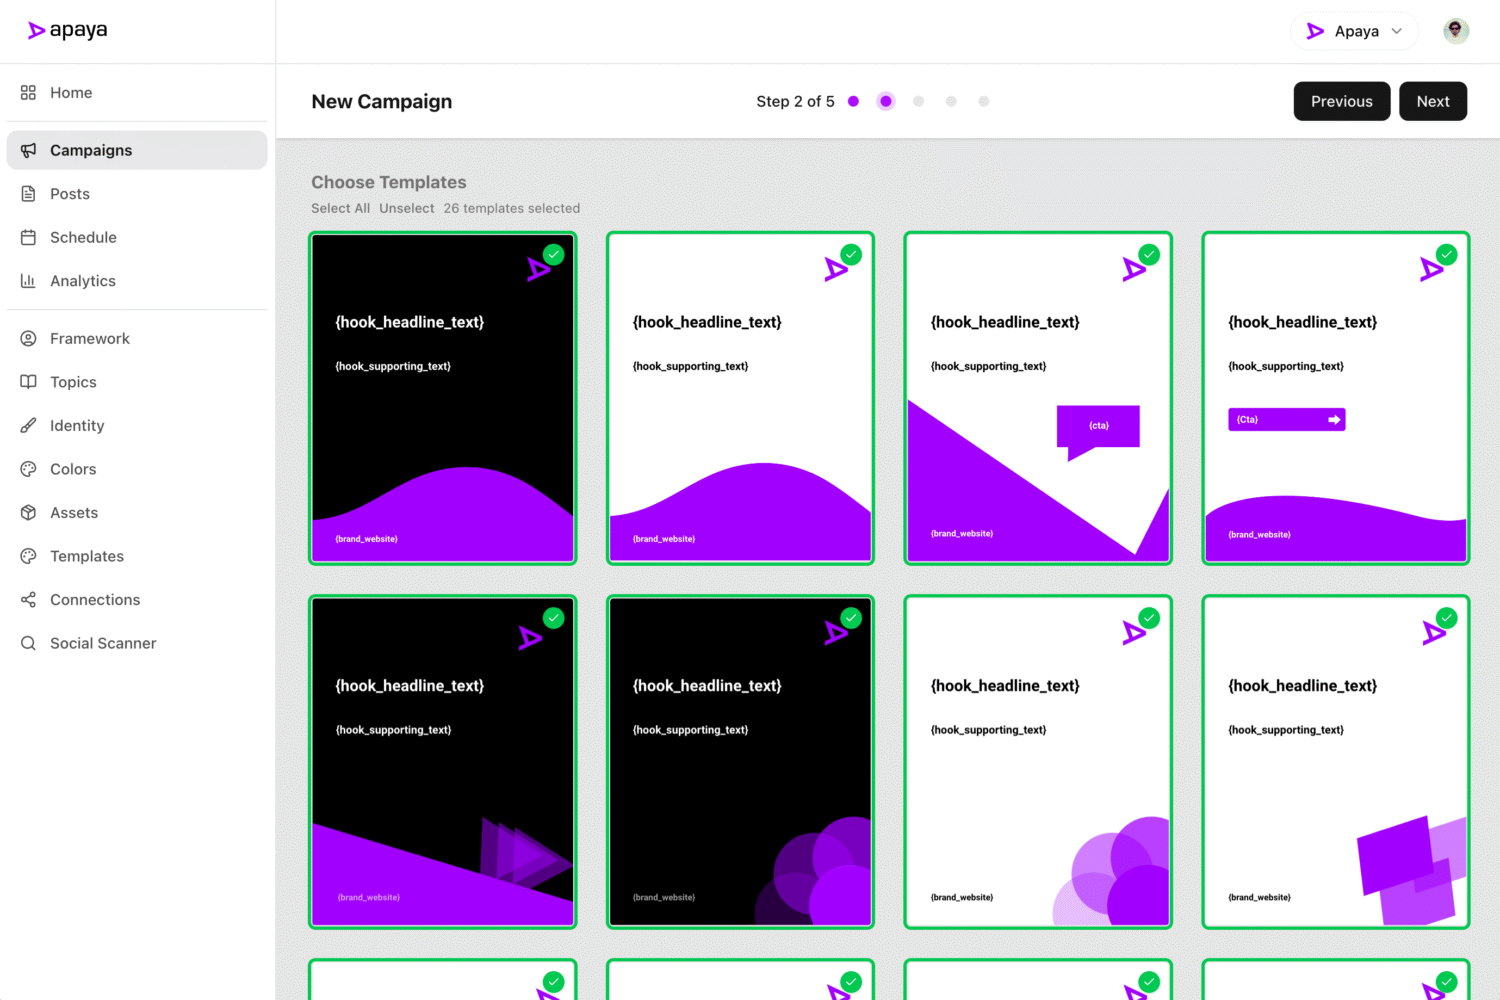
Task: Open the Analytics section
Action: 82,281
